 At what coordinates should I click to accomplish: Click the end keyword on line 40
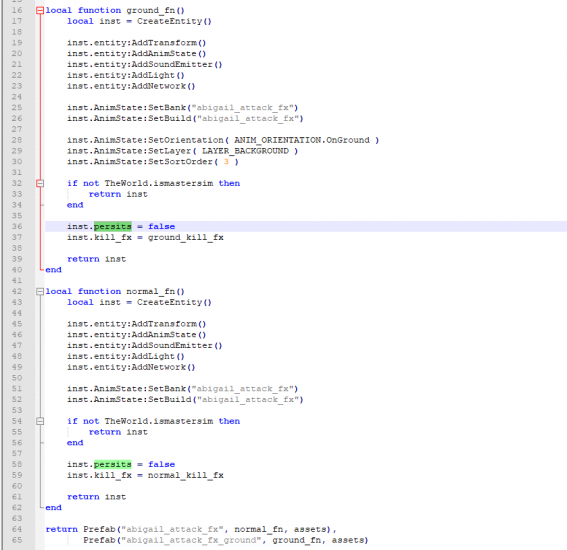54,270
